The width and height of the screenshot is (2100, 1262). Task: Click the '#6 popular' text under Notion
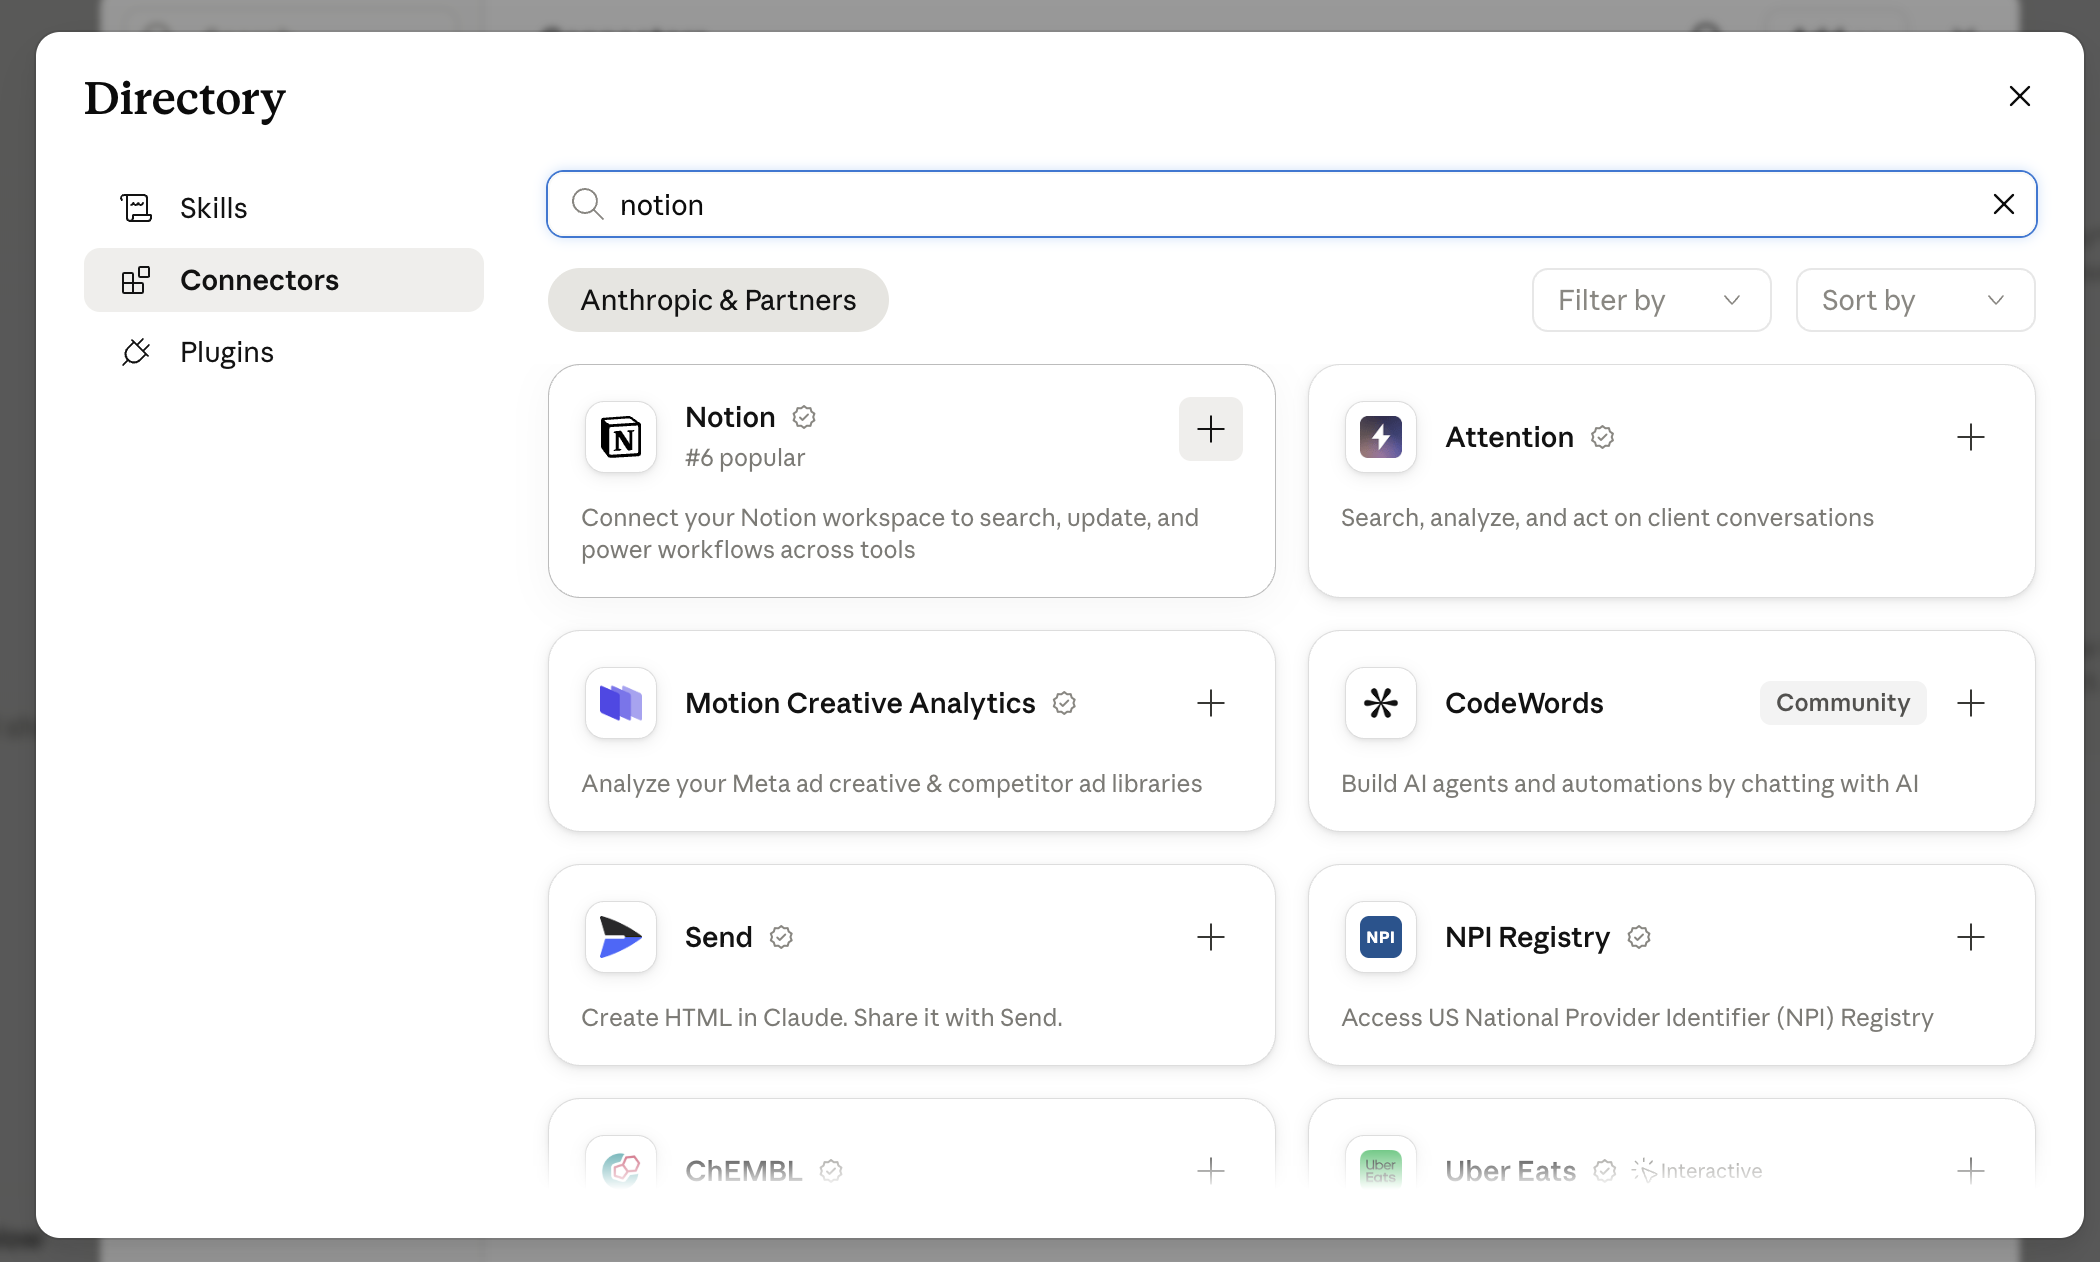745,457
